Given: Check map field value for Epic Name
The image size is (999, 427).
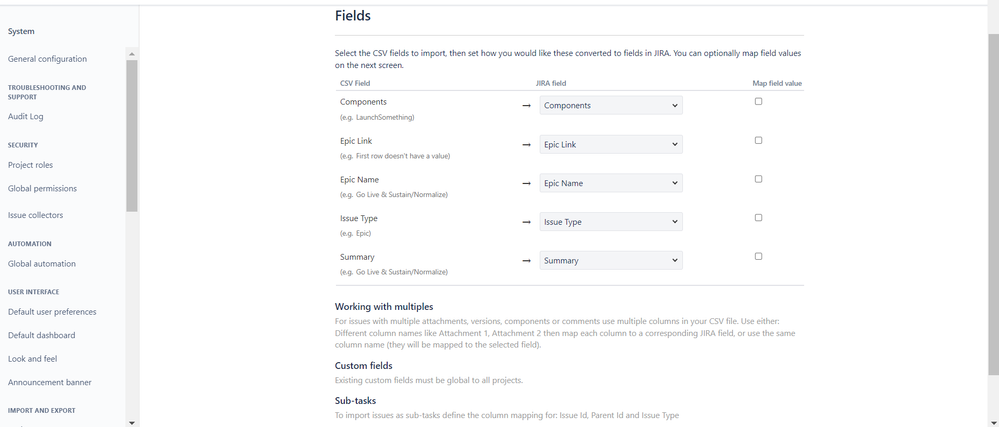Looking at the screenshot, I should pos(758,179).
